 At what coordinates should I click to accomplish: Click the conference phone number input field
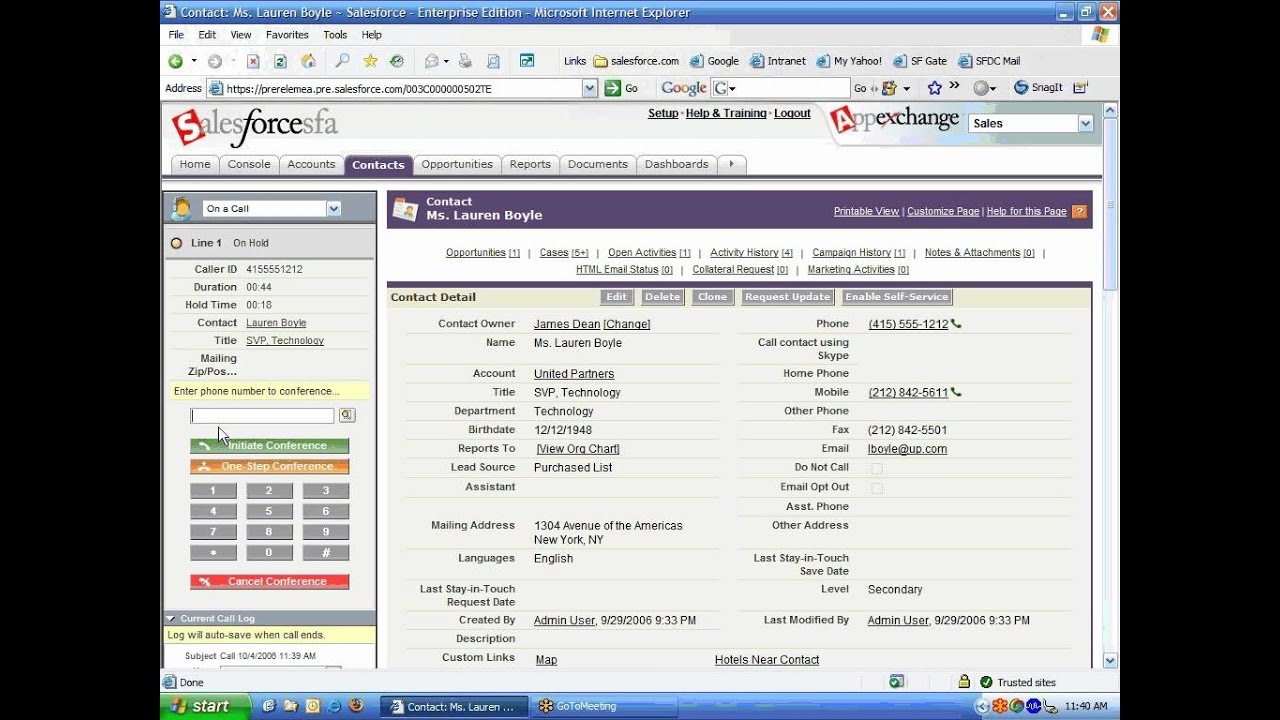262,415
